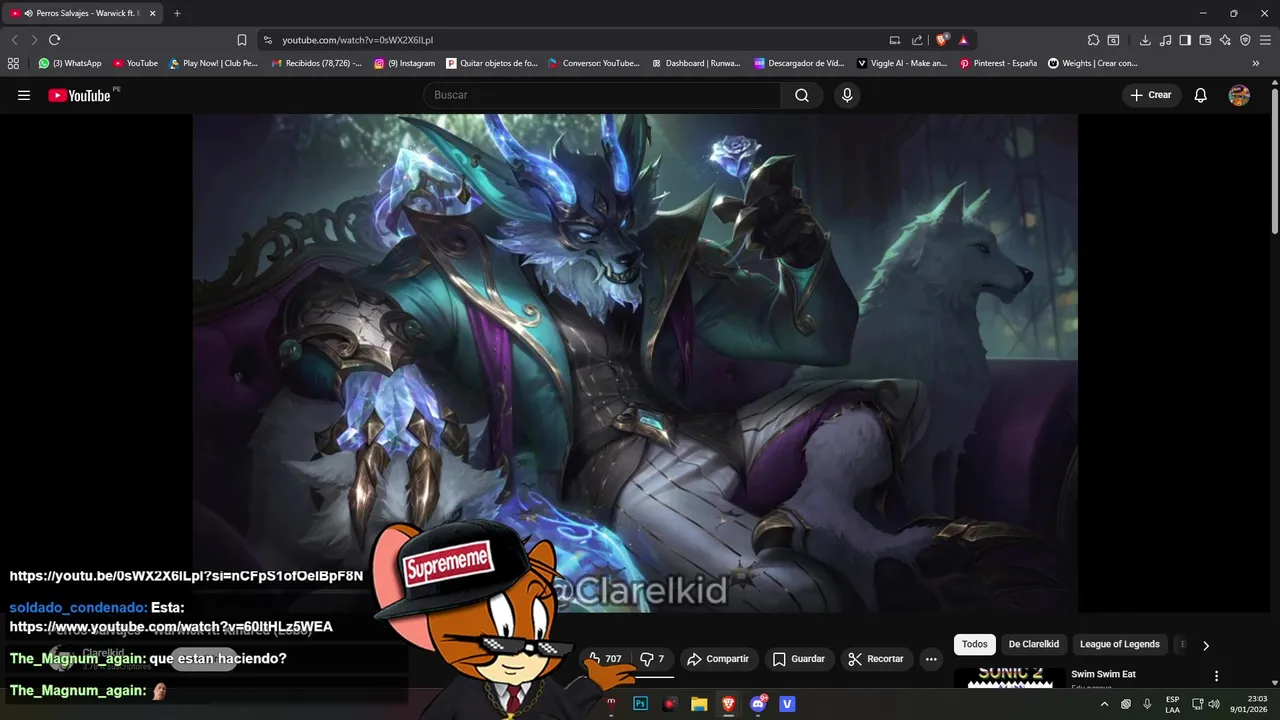This screenshot has height=720, width=1280.
Task: Show hidden system tray icons chevron
Action: pyautogui.click(x=1104, y=704)
